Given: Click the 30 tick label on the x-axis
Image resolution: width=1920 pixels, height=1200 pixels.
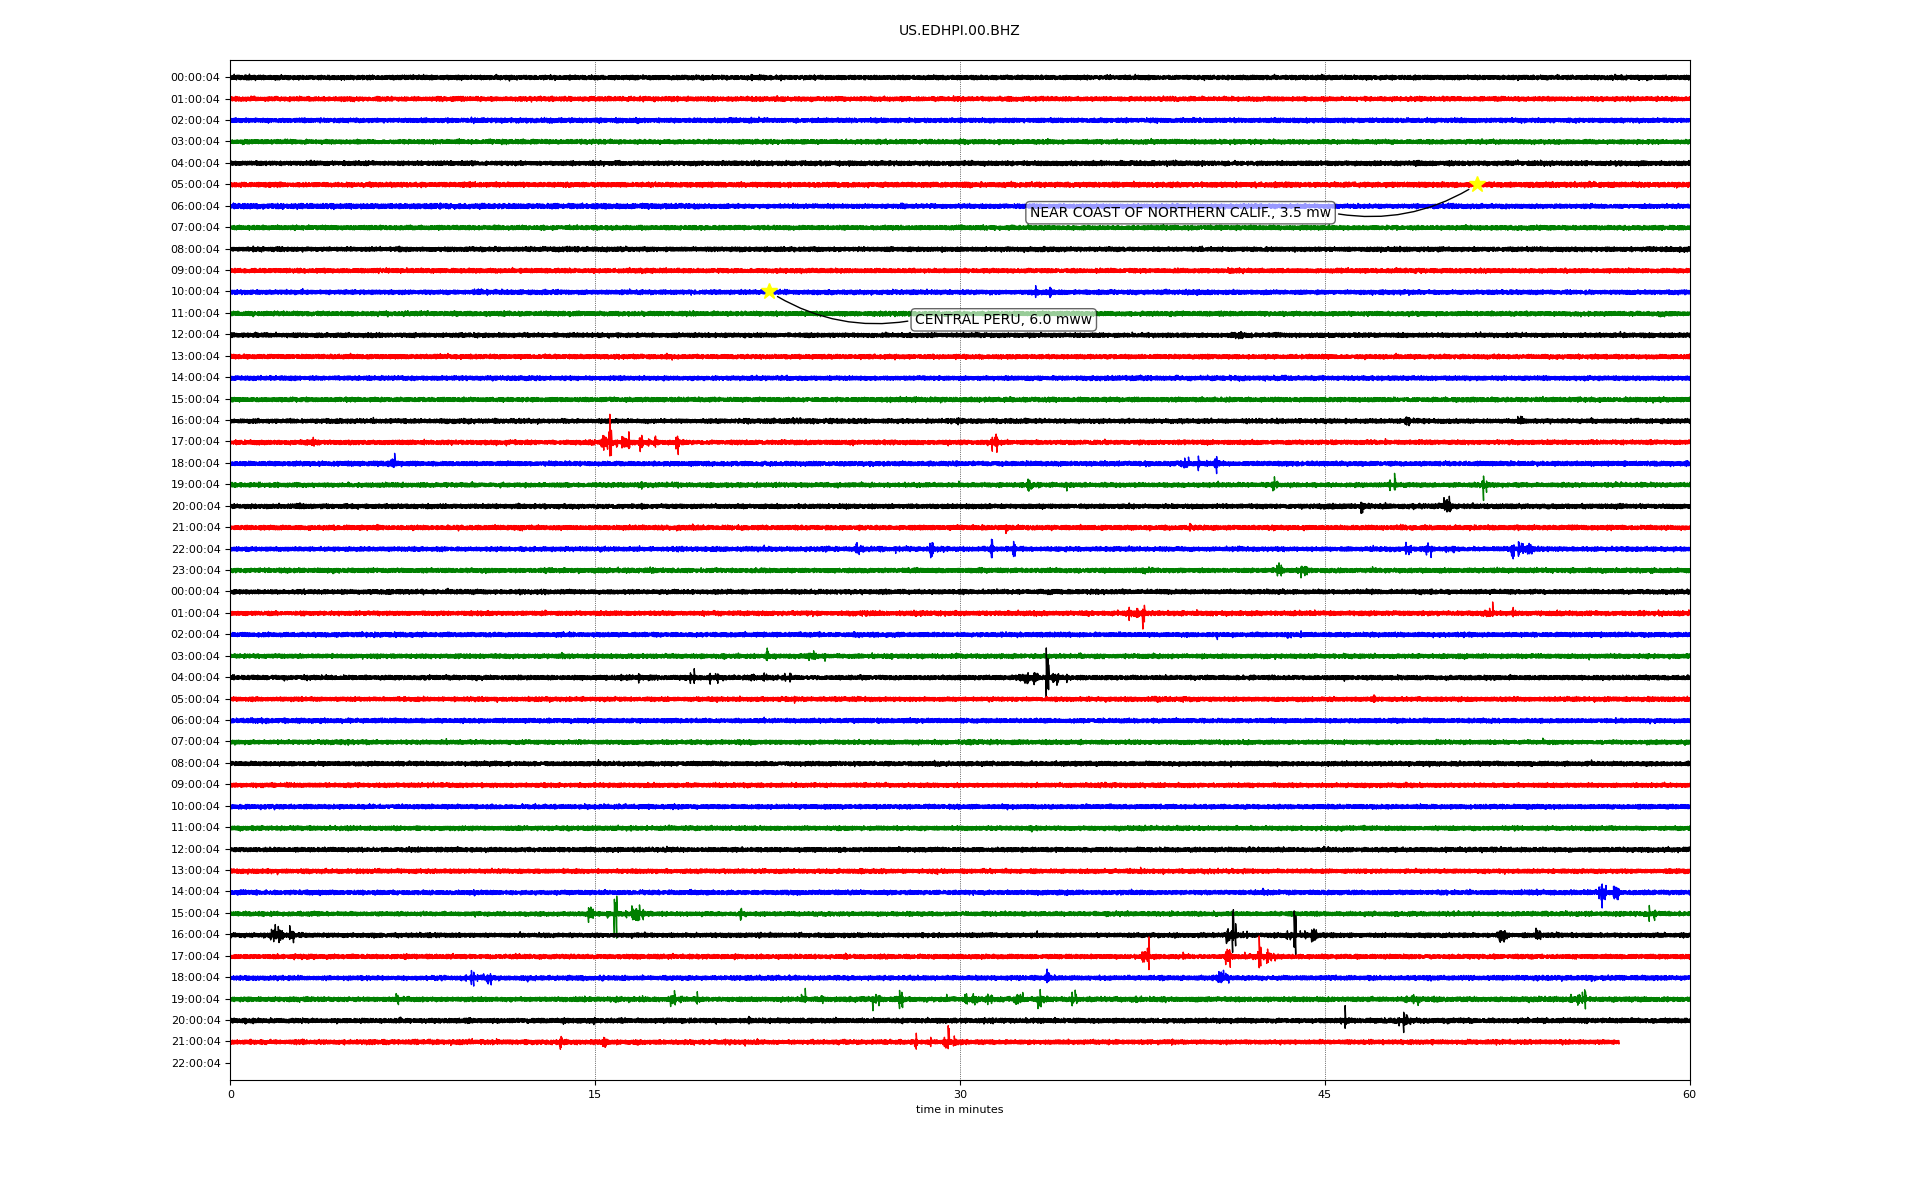Looking at the screenshot, I should tap(960, 1094).
